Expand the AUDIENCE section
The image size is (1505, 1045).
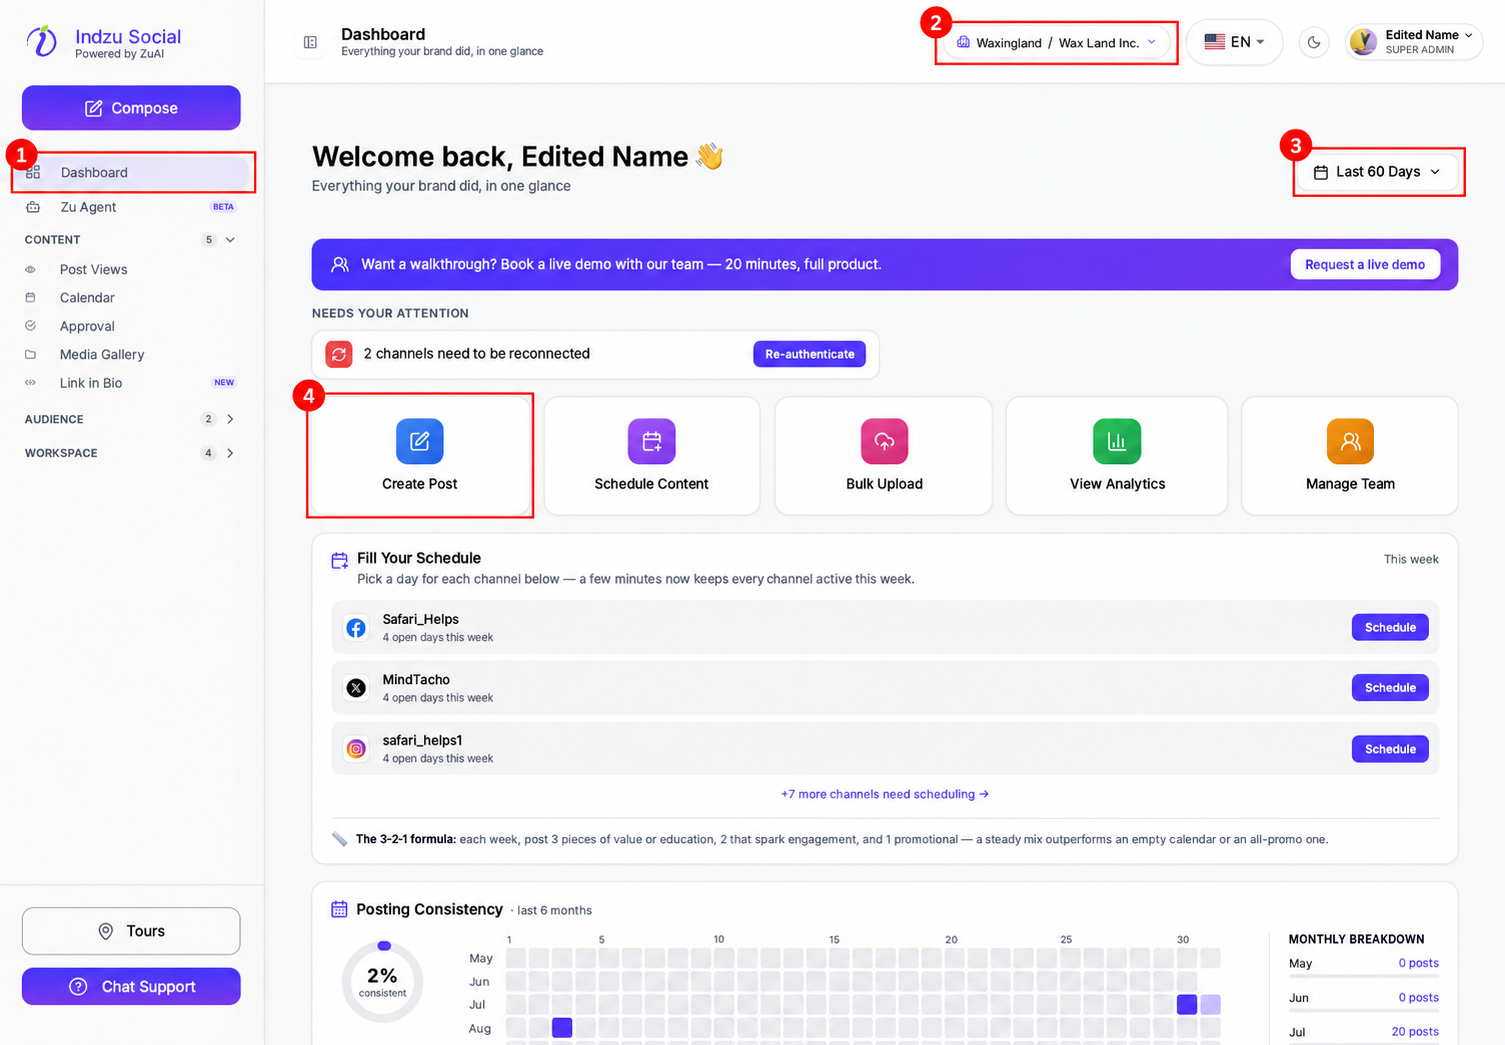click(131, 419)
